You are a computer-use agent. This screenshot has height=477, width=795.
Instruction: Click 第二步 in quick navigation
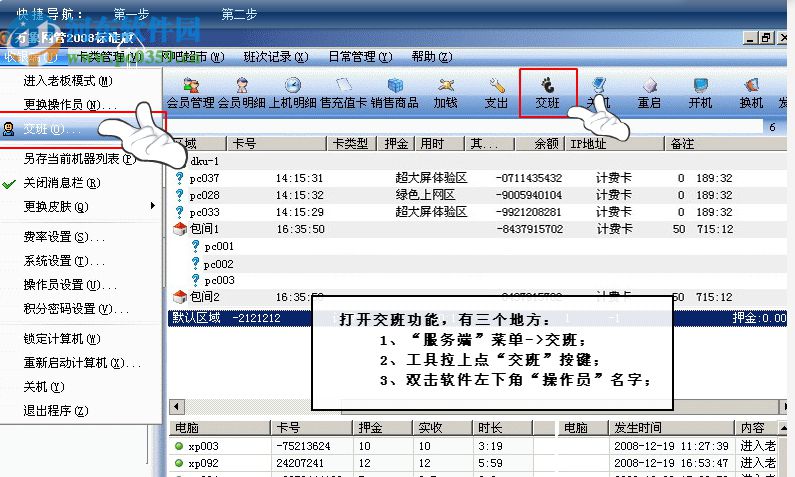pyautogui.click(x=239, y=14)
